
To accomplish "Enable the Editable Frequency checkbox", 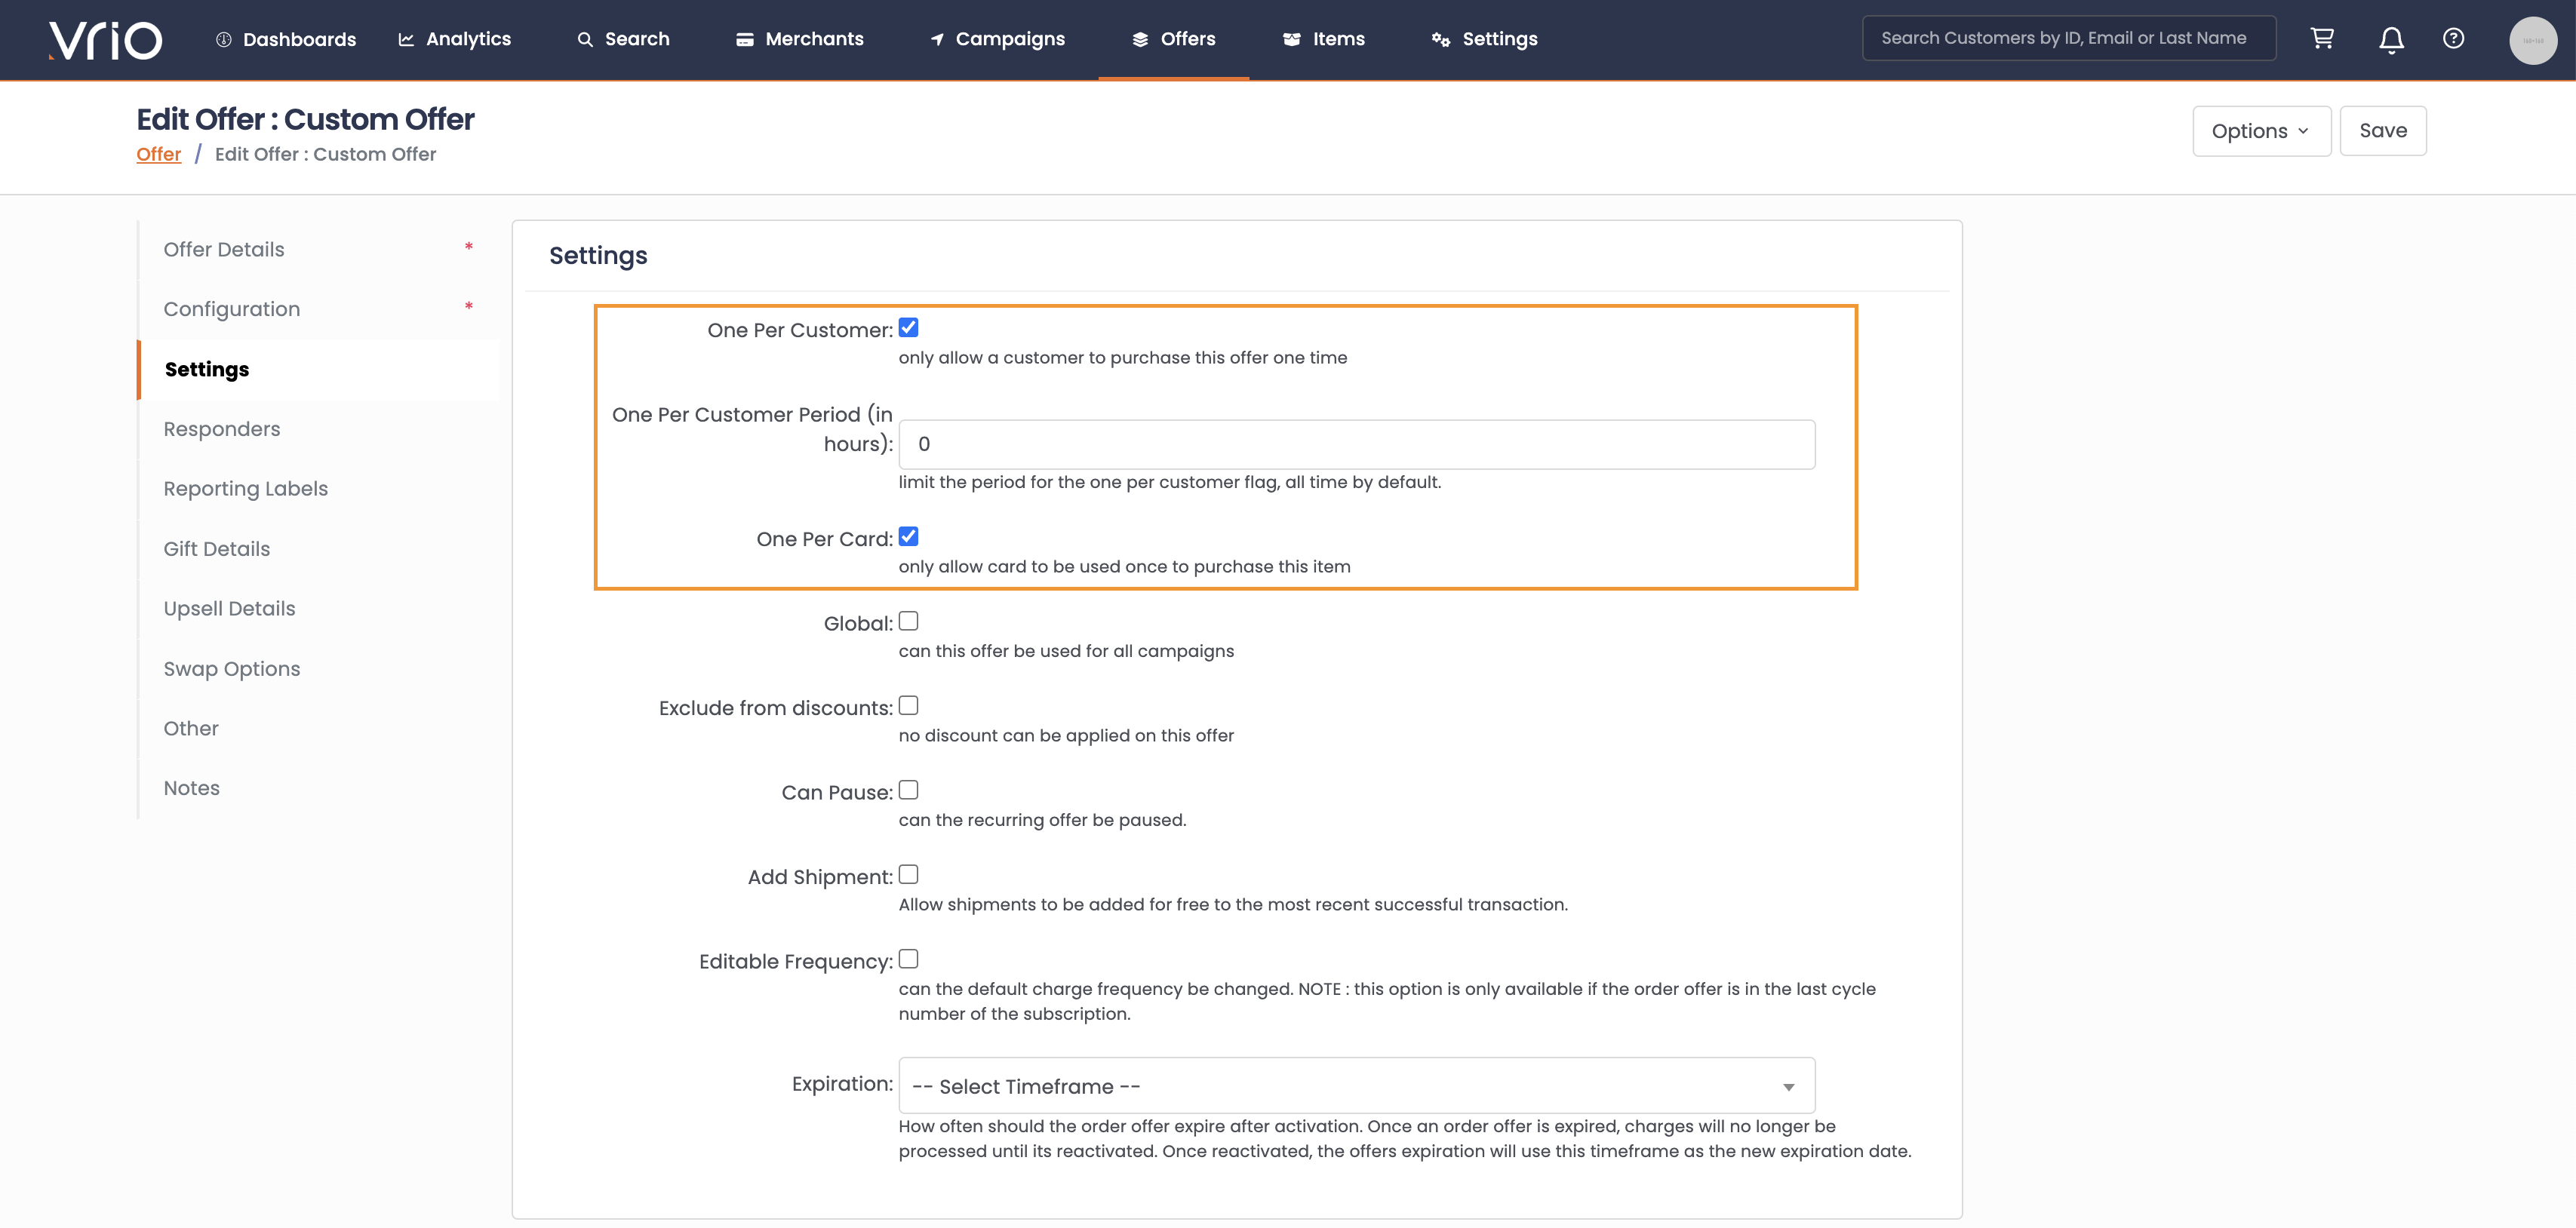I will (908, 959).
